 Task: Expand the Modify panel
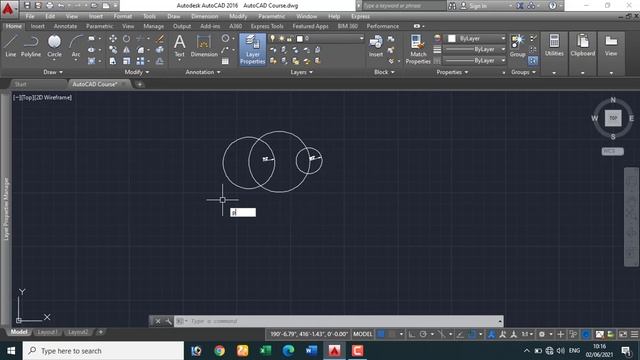pyautogui.click(x=137, y=72)
